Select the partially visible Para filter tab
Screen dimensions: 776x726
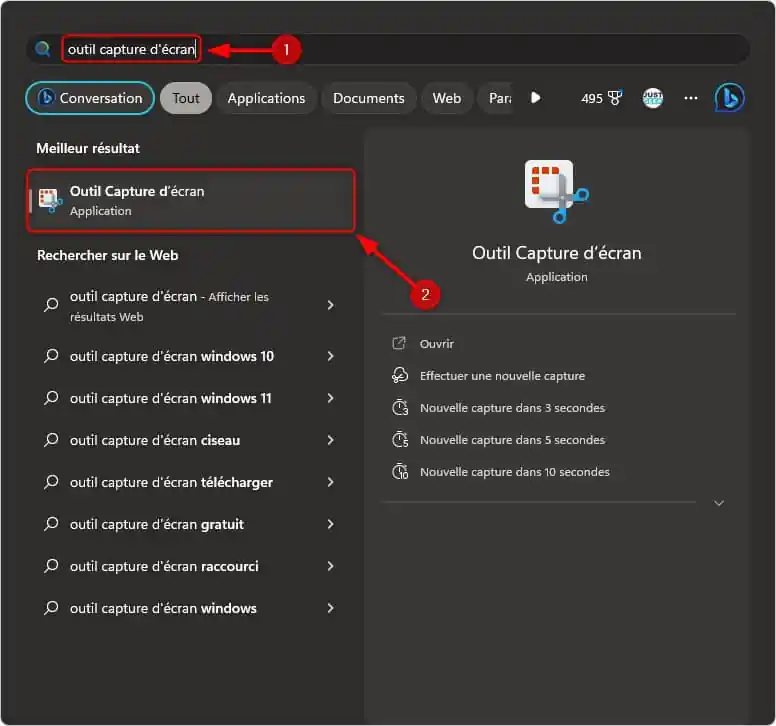497,98
